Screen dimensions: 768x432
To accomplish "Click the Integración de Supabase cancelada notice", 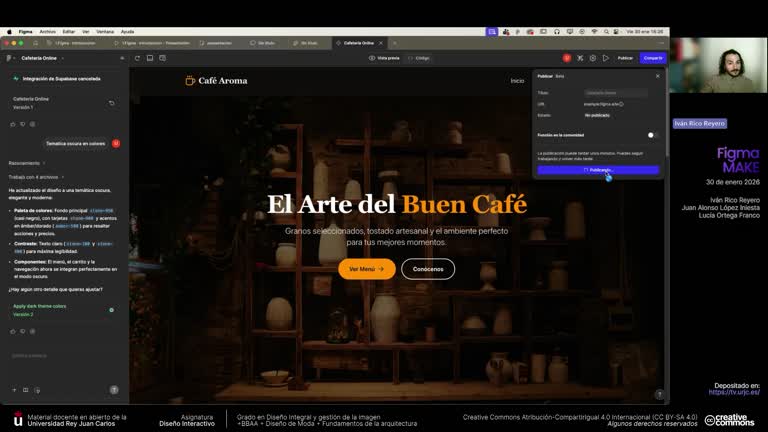I will point(61,78).
